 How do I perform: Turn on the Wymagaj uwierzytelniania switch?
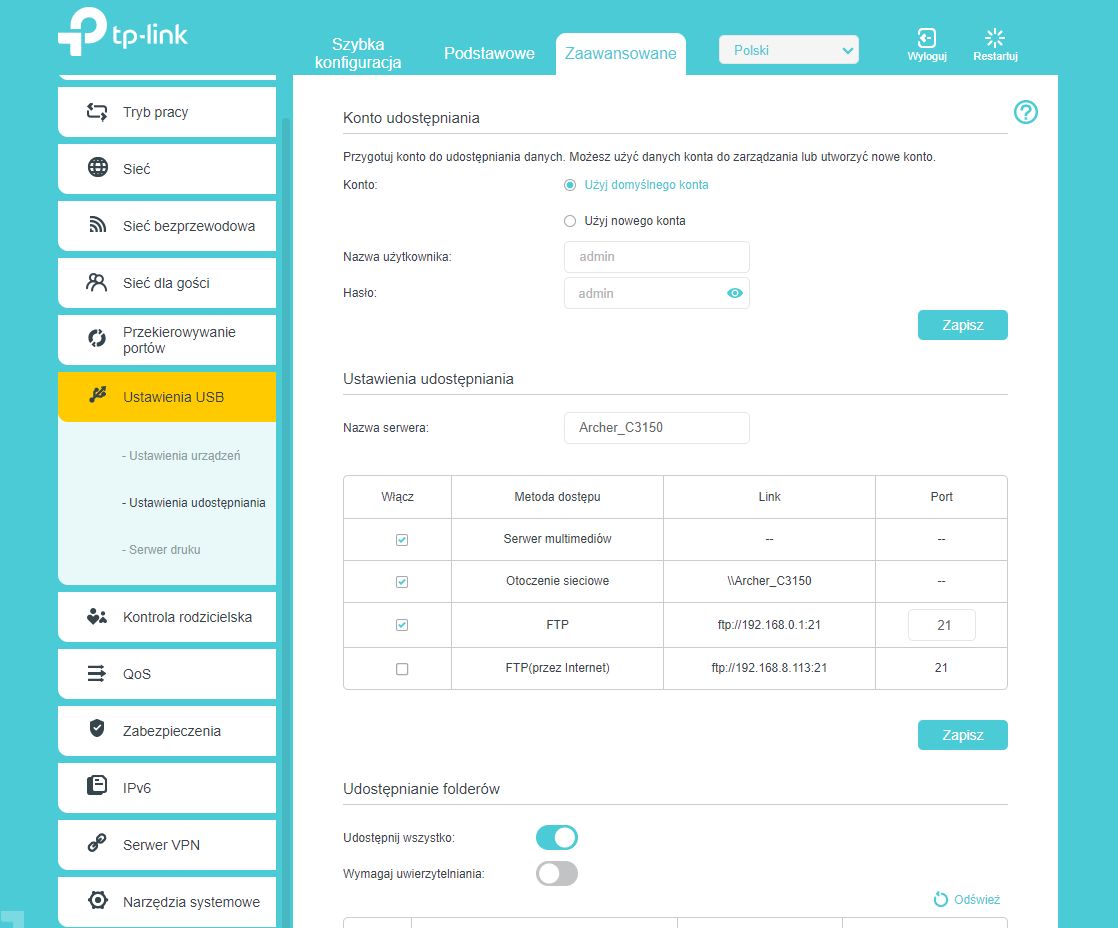pos(557,874)
